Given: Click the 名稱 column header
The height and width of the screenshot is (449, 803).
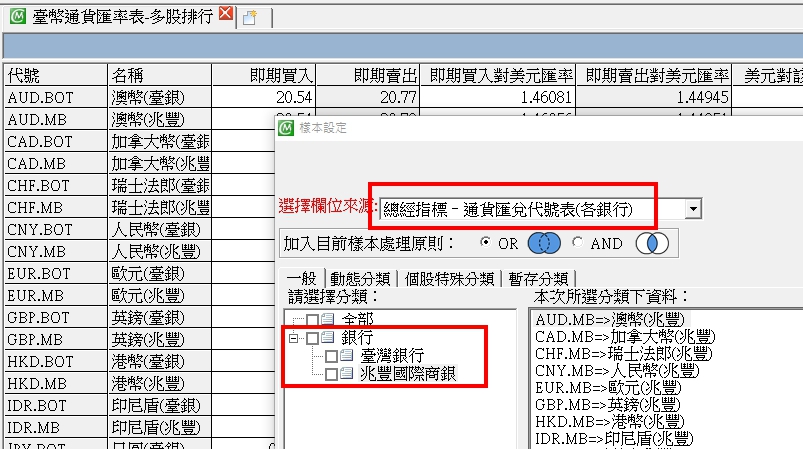Looking at the screenshot, I should coord(159,75).
